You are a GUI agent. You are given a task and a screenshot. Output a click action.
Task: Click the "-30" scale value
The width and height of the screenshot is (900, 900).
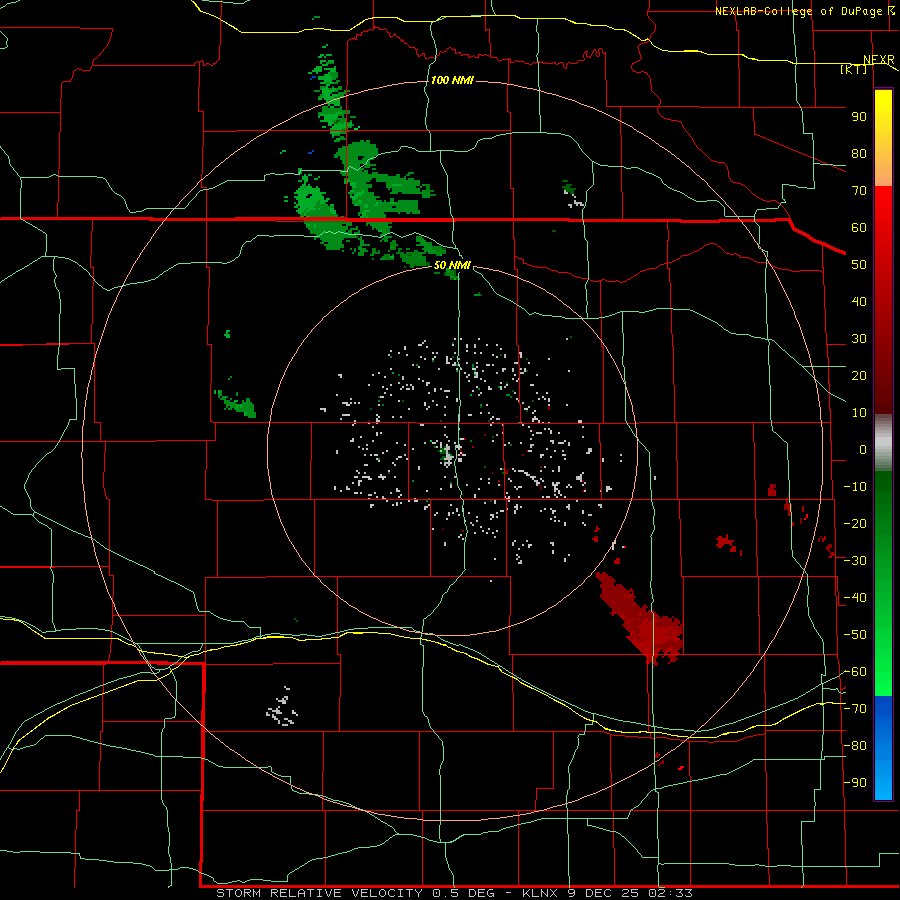click(855, 561)
